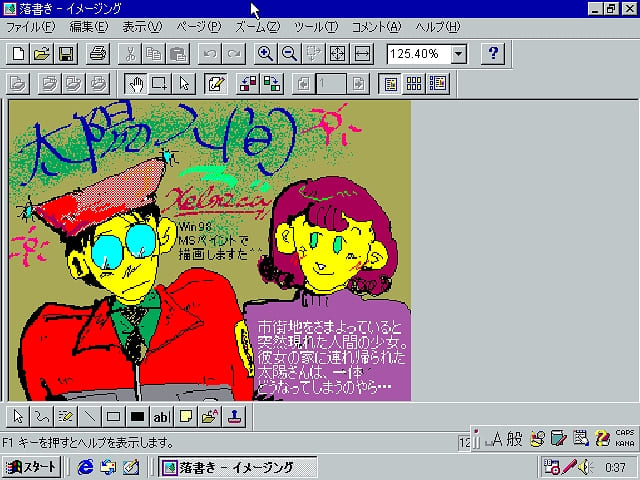Toggle the hand drag tool
The height and width of the screenshot is (480, 640).
click(x=138, y=83)
